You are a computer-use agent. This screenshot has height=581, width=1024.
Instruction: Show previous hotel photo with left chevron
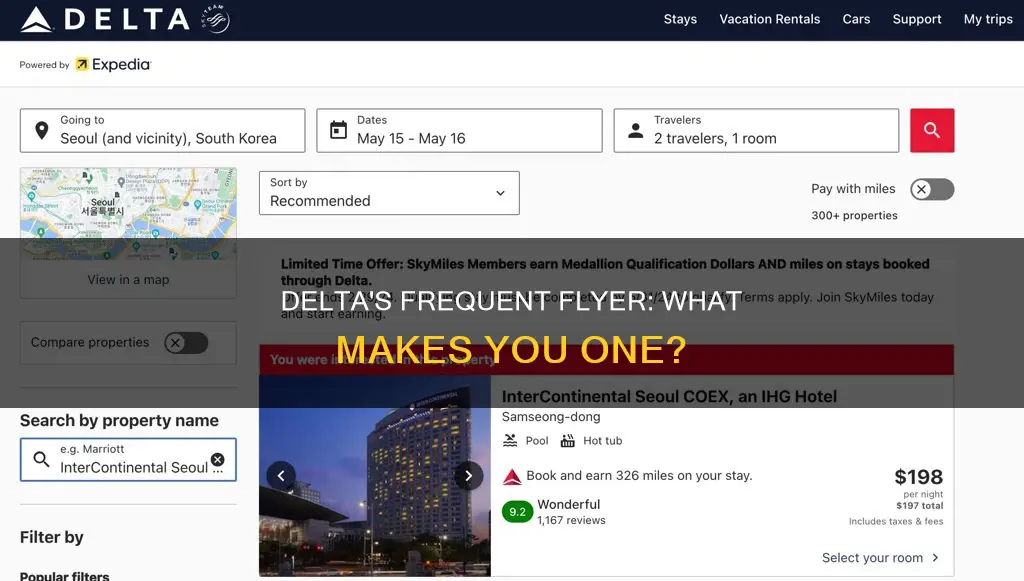click(x=281, y=475)
